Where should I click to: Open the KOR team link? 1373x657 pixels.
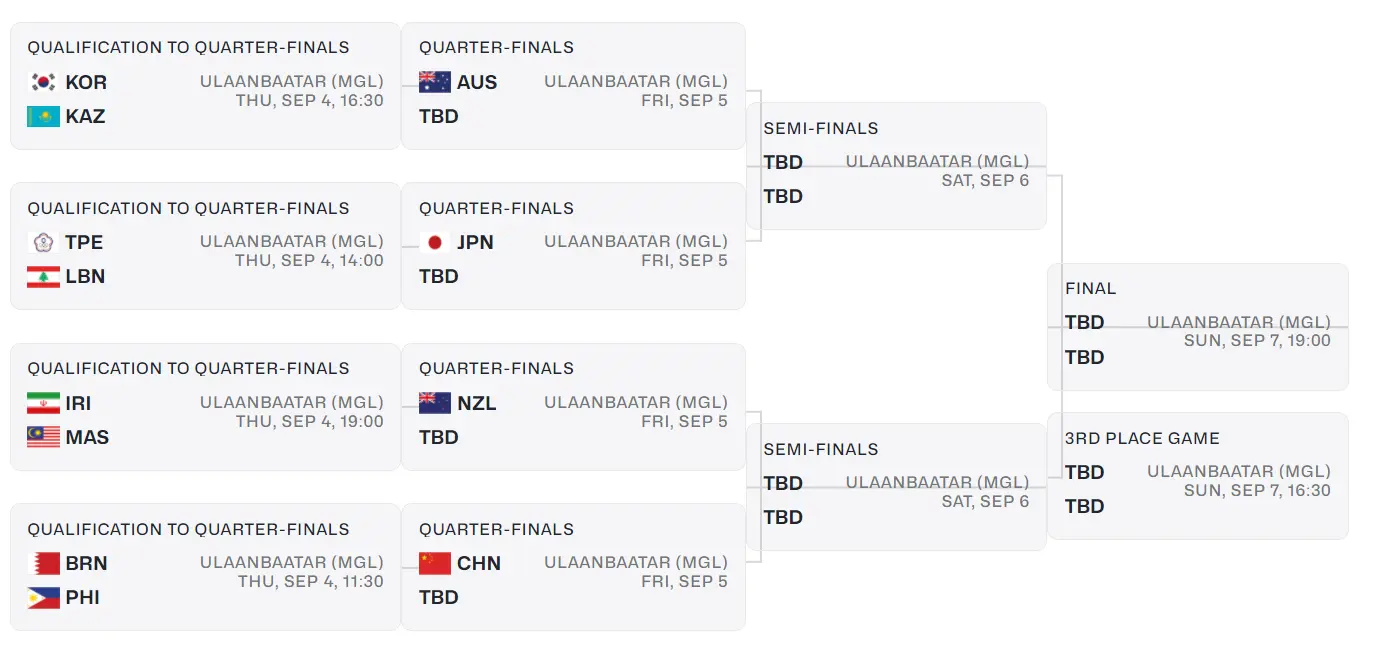point(86,82)
